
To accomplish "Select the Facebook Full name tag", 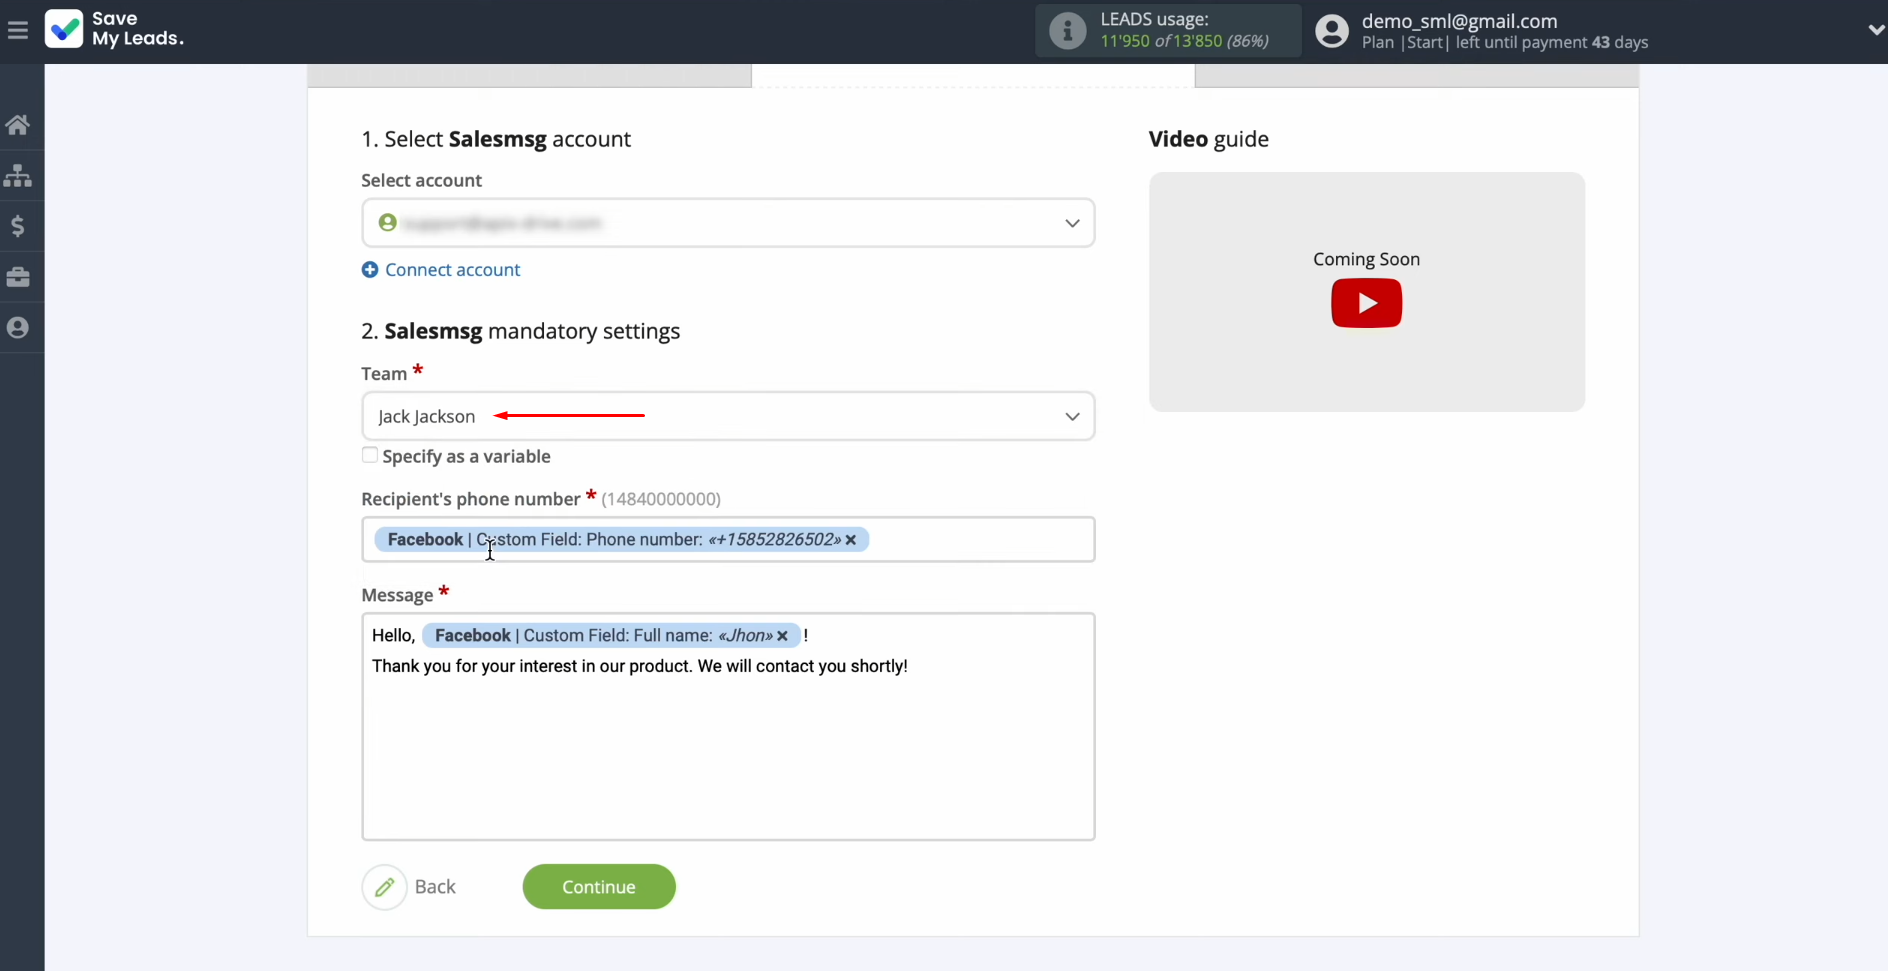I will [x=611, y=636].
